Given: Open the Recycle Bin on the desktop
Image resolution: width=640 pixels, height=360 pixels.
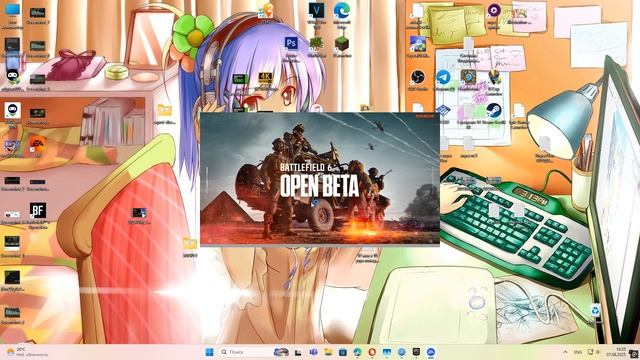Looking at the screenshot, I should [596, 310].
